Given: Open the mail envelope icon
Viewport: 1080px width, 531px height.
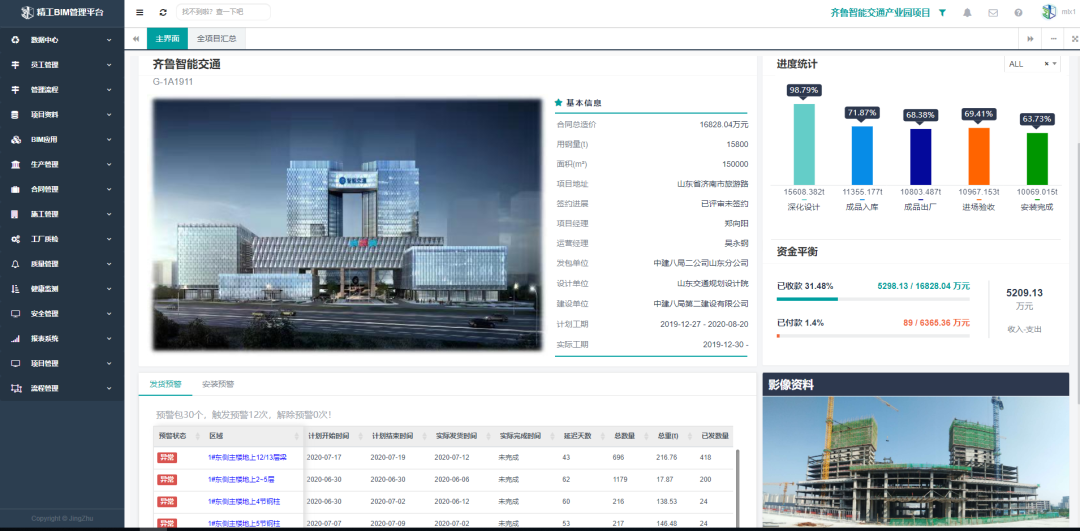Looking at the screenshot, I should pos(993,12).
